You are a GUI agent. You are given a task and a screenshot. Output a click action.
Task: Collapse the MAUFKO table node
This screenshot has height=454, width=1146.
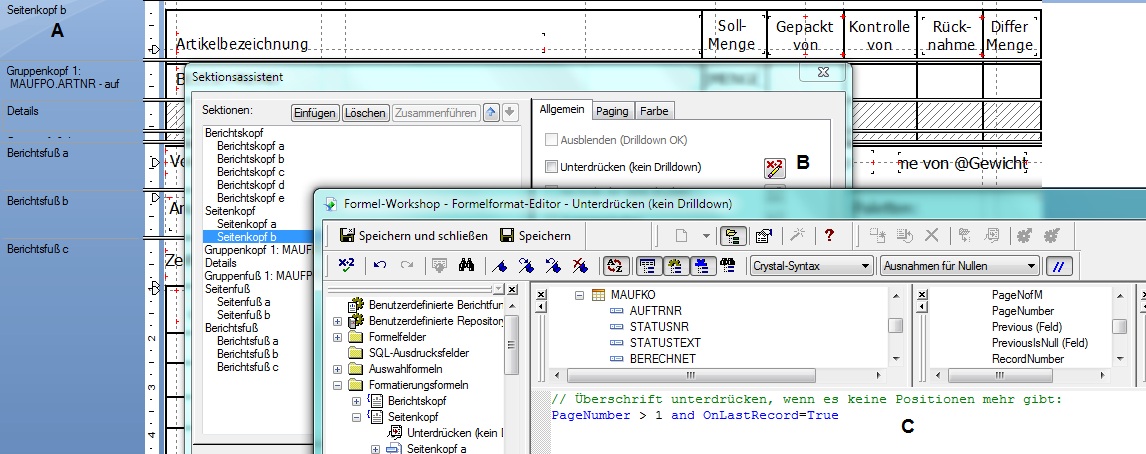(x=580, y=295)
